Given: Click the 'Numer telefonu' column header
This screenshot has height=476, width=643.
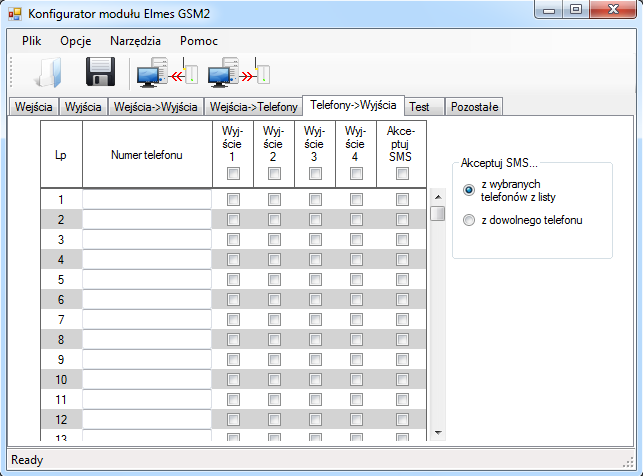Looking at the screenshot, I should click(147, 155).
